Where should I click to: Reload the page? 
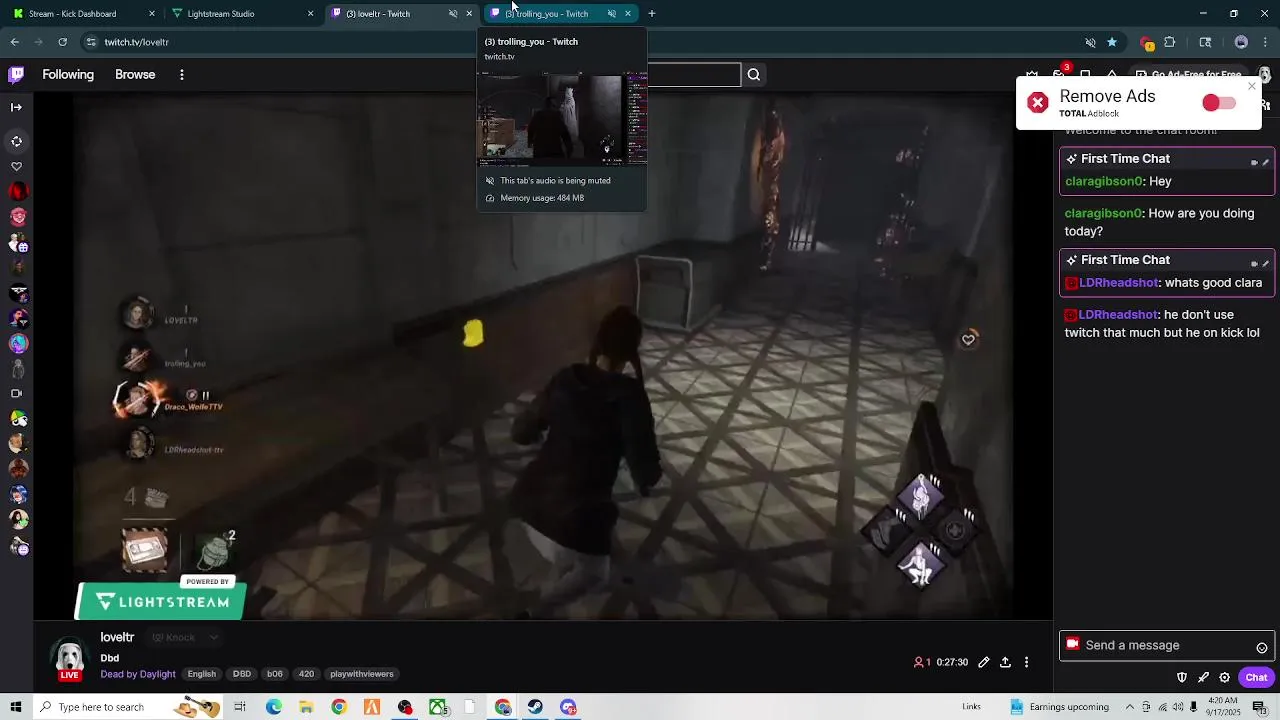point(62,42)
